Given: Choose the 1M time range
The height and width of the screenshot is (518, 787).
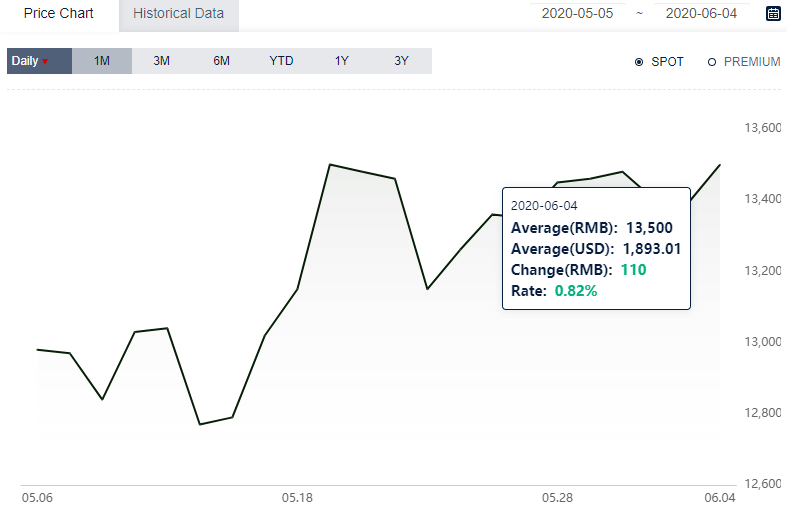Looking at the screenshot, I should point(102,61).
